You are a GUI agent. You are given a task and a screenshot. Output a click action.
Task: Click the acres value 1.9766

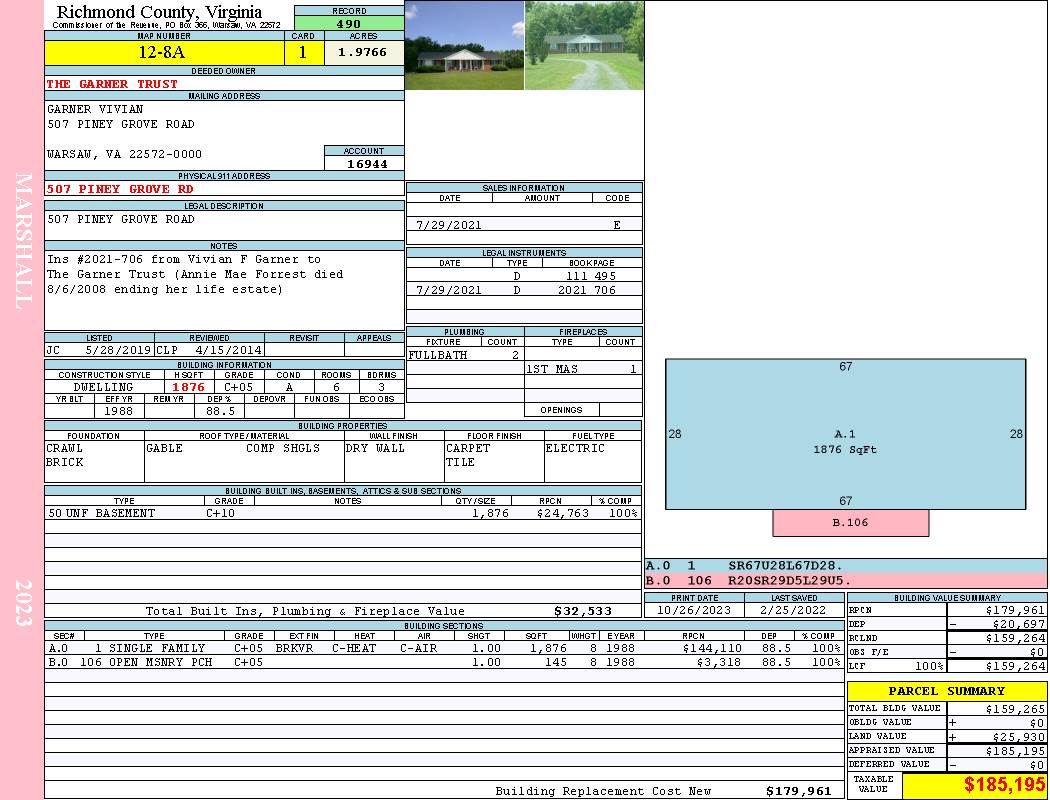tap(362, 52)
